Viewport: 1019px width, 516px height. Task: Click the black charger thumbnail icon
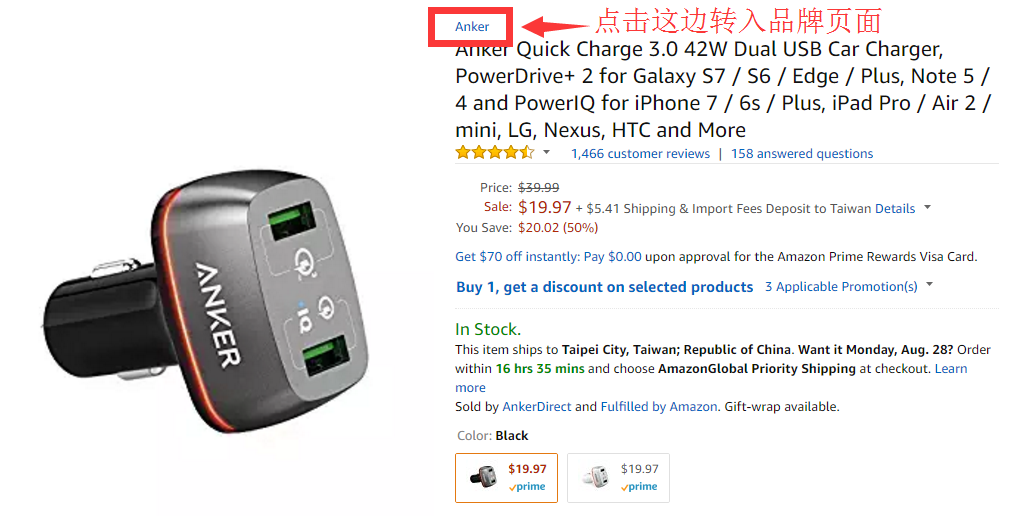point(484,478)
